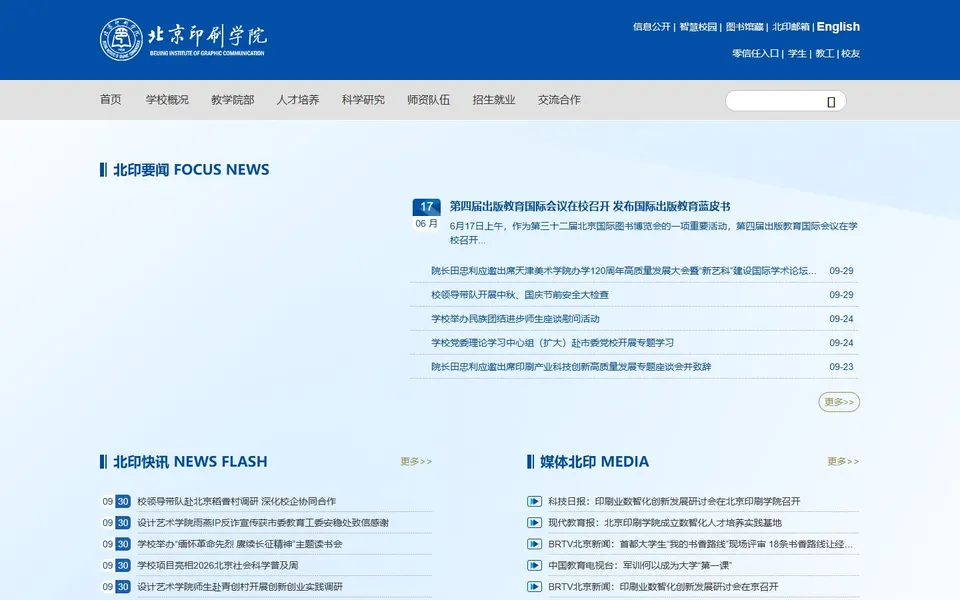
Task: Open 科学研究 navigation menu
Action: tap(363, 99)
